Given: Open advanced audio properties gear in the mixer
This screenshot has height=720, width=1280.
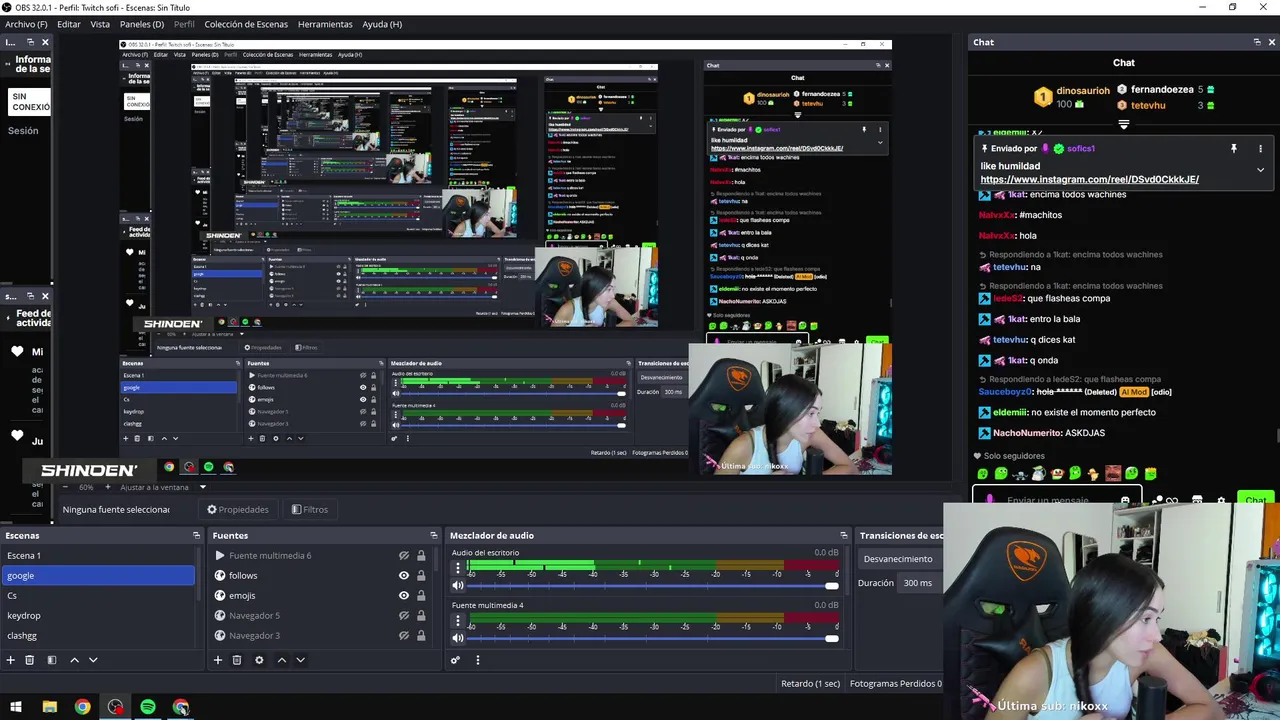Looking at the screenshot, I should 455,660.
